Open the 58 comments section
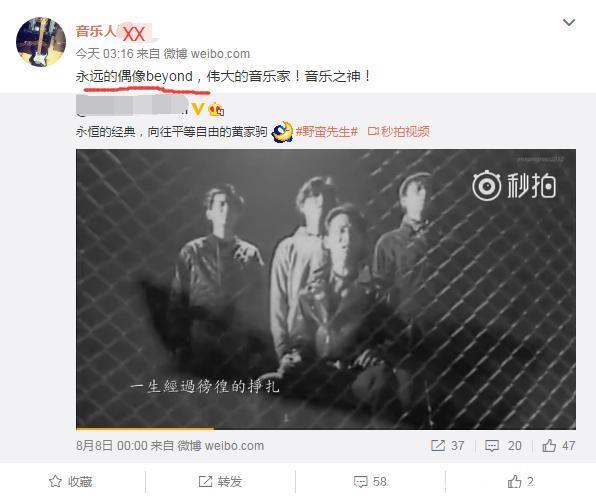The width and height of the screenshot is (596, 498). pyautogui.click(x=370, y=482)
